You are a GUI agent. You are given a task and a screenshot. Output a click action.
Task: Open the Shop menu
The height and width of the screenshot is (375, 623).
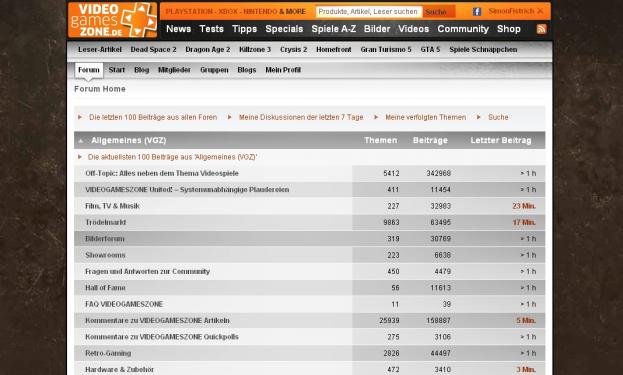point(509,29)
